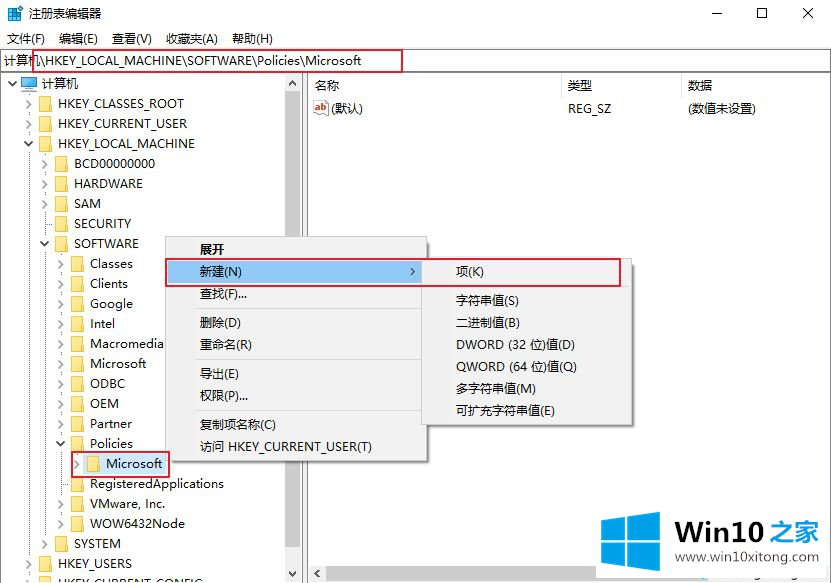Screen dimensions: 831x583
Task: Click the HKEY_CLASSES_ROOT folder icon
Action: (x=46, y=104)
